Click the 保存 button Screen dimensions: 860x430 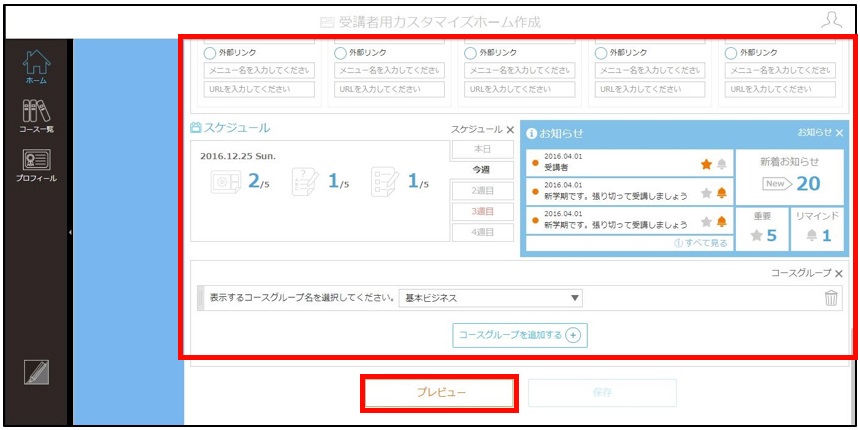click(x=602, y=393)
